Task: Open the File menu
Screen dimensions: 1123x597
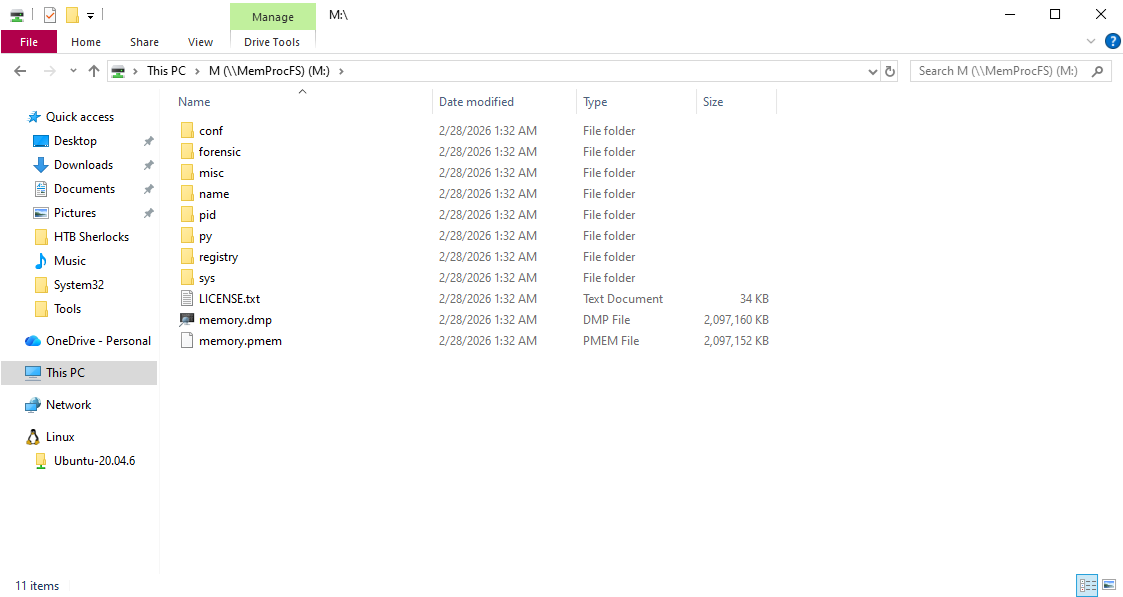Action: point(29,42)
